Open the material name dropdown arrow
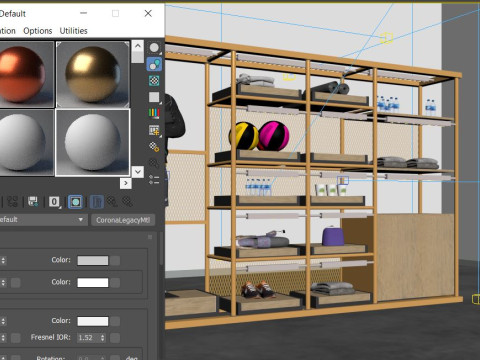Viewport: 480px width, 360px height. pos(81,220)
